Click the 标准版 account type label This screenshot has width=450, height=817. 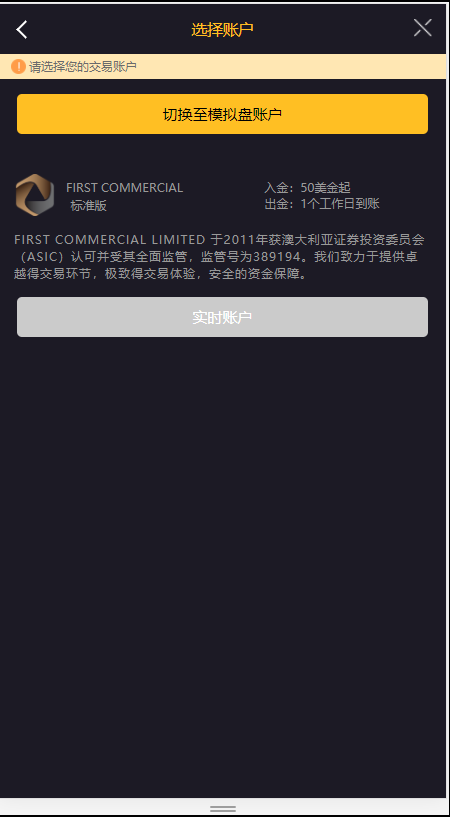coord(89,206)
